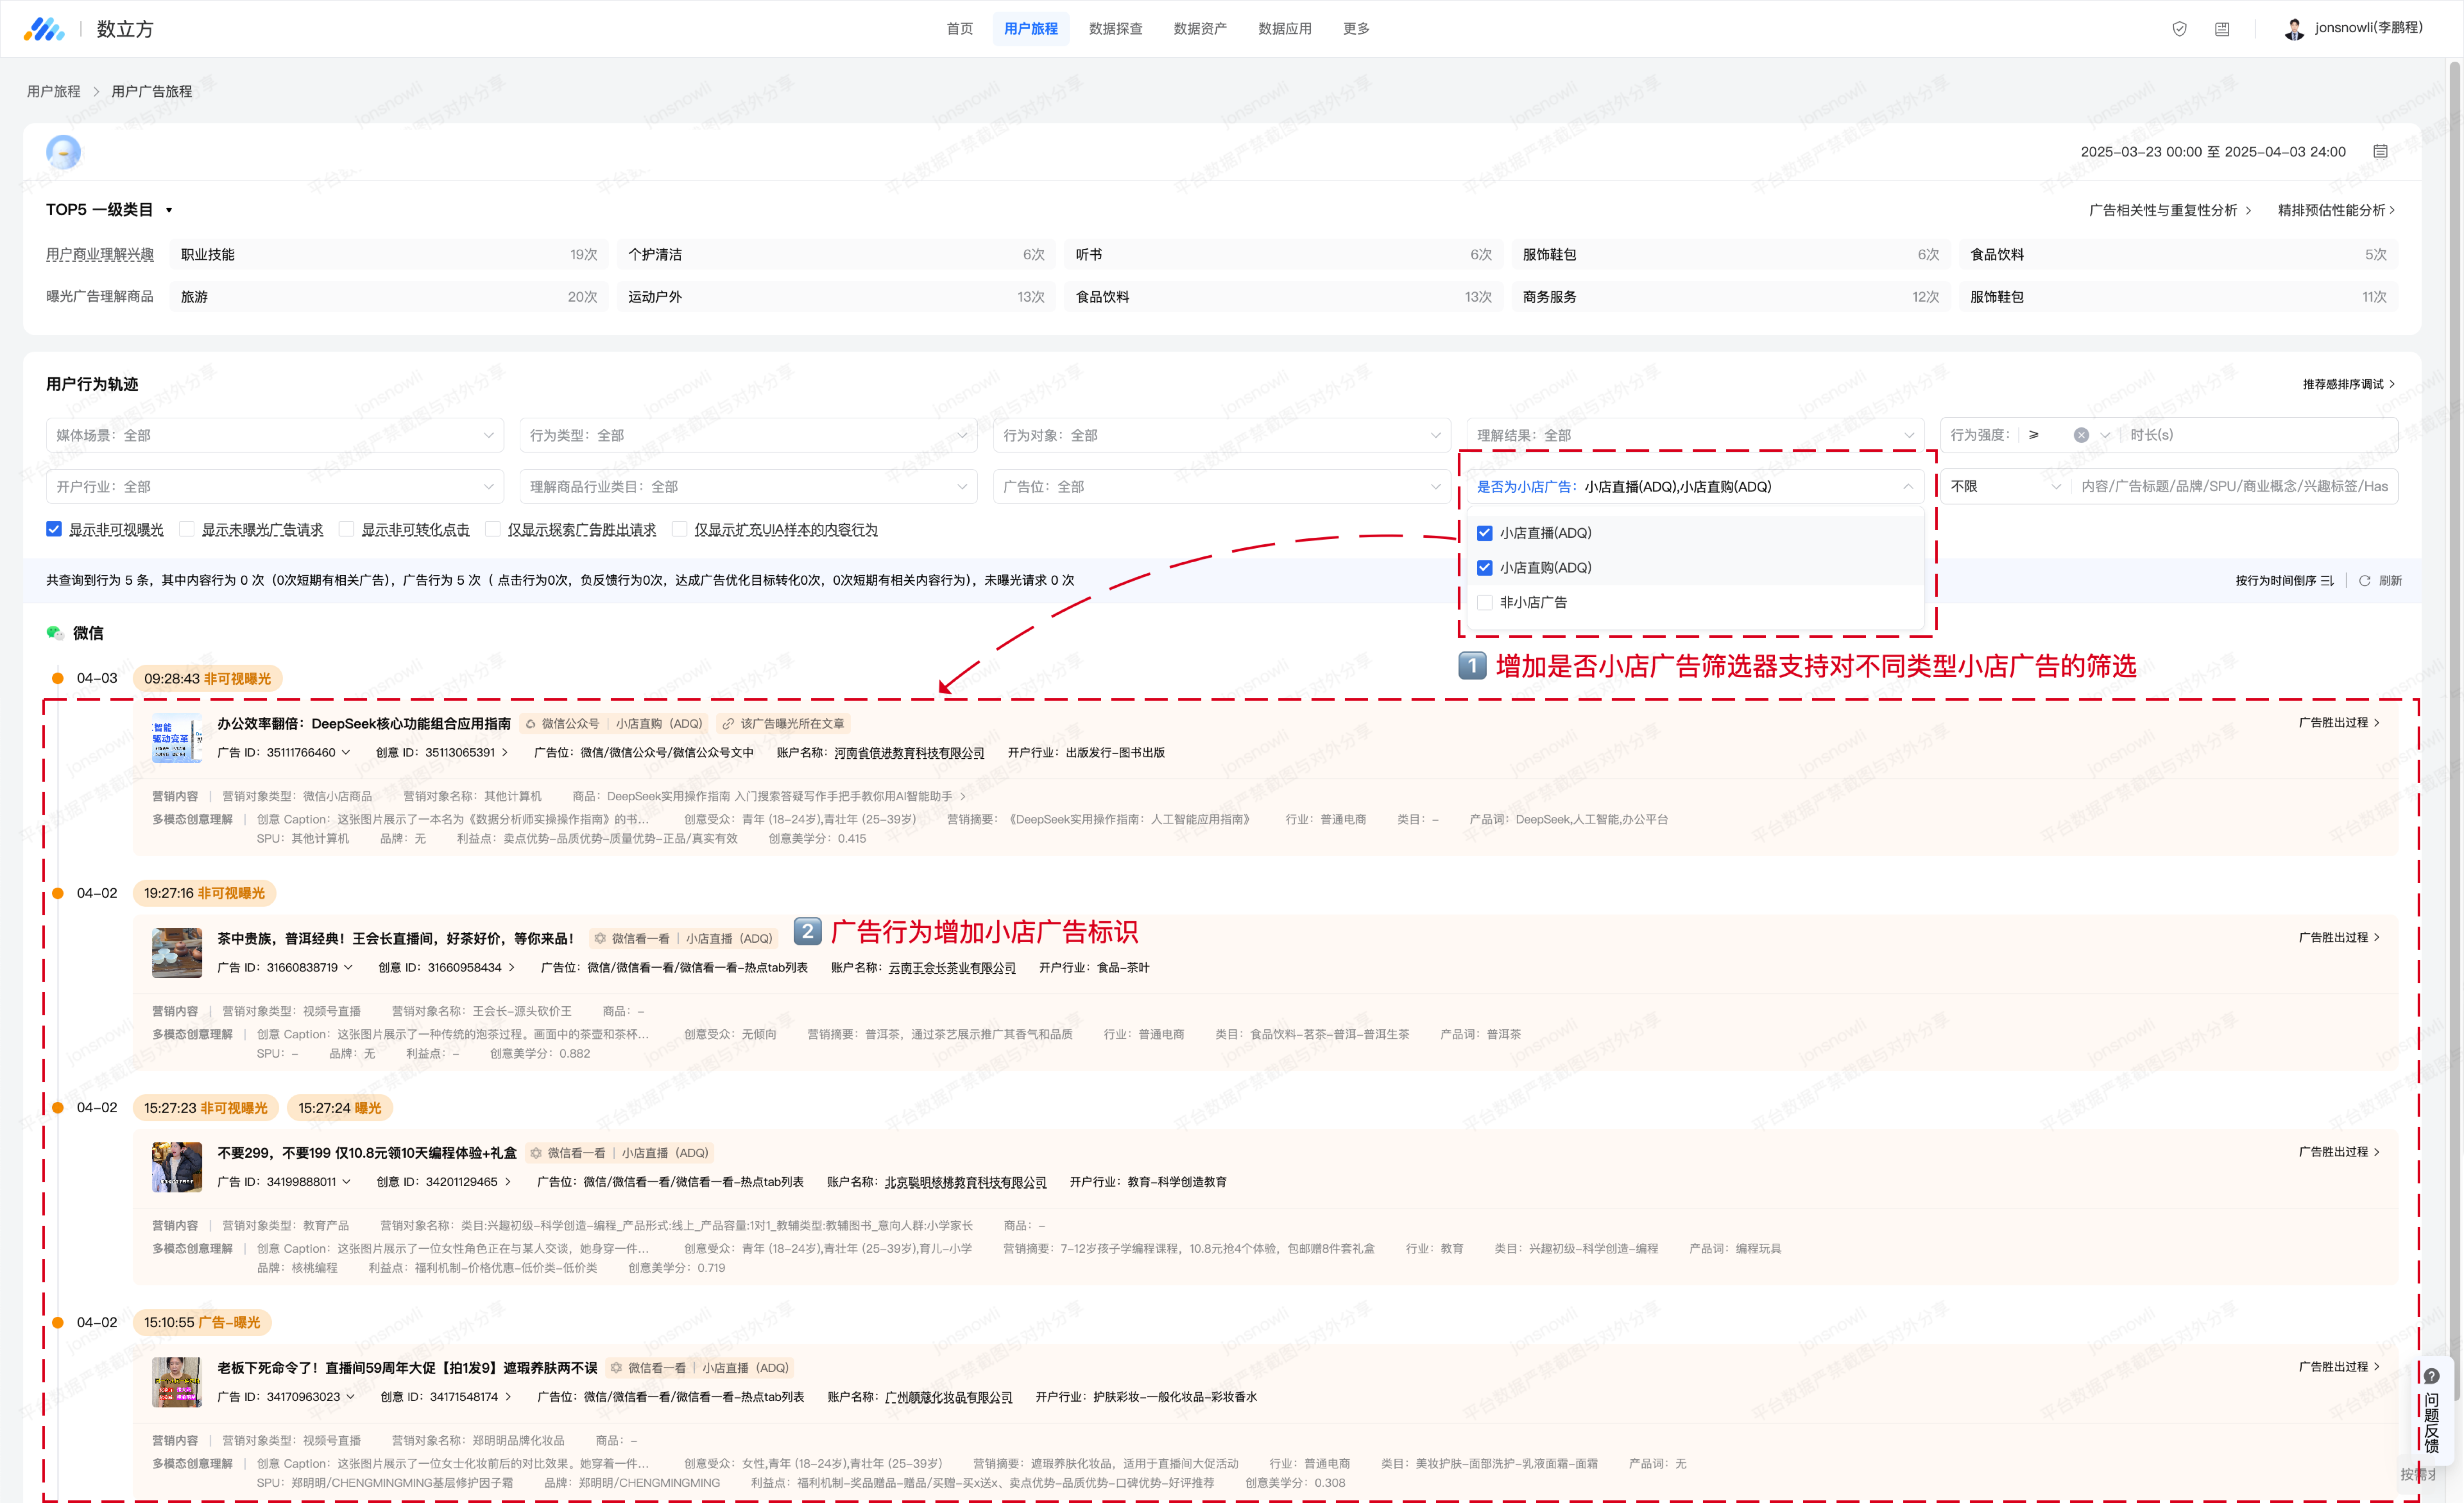Uncheck 小店直播(ADQ) option

point(1485,533)
